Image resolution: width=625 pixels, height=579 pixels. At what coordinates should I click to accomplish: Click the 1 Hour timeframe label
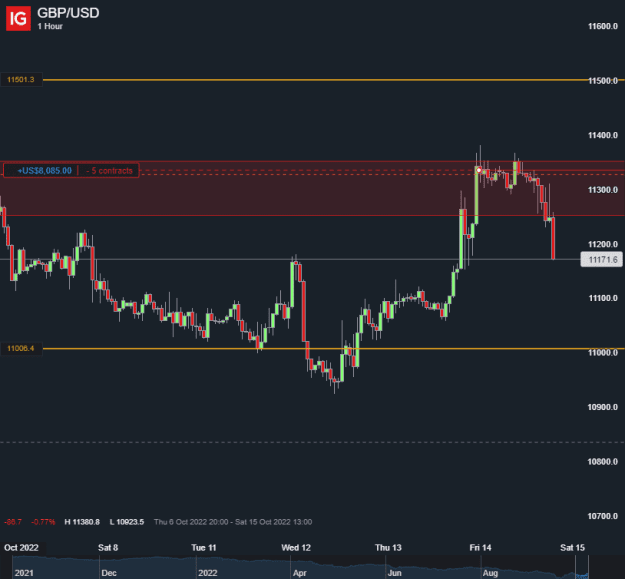pos(50,26)
